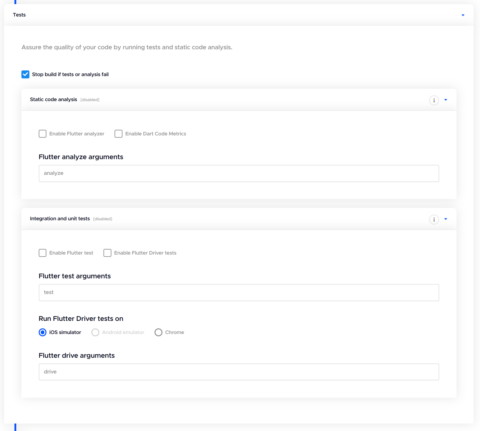
Task: Collapse Integration and unit tests panel arrow
Action: (x=446, y=219)
